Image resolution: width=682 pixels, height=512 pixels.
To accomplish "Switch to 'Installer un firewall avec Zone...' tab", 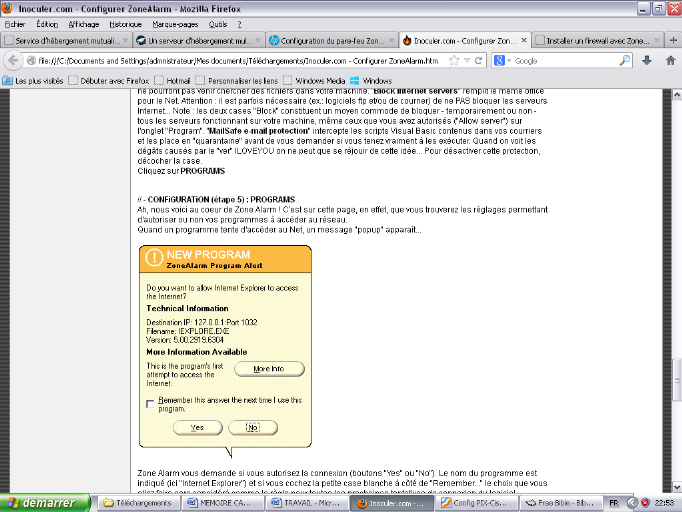I will point(598,40).
